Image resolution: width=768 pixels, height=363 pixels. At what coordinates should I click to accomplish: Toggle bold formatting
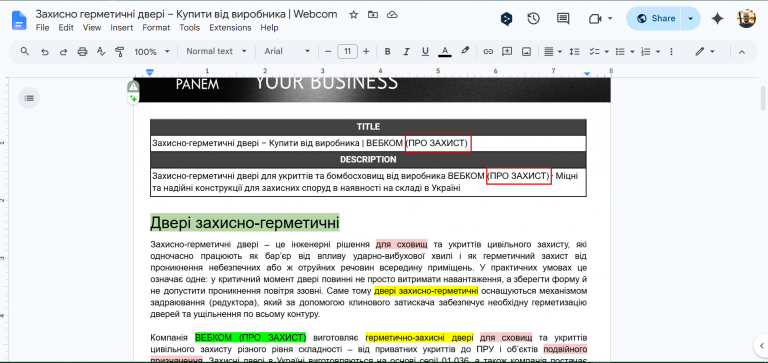pos(387,51)
